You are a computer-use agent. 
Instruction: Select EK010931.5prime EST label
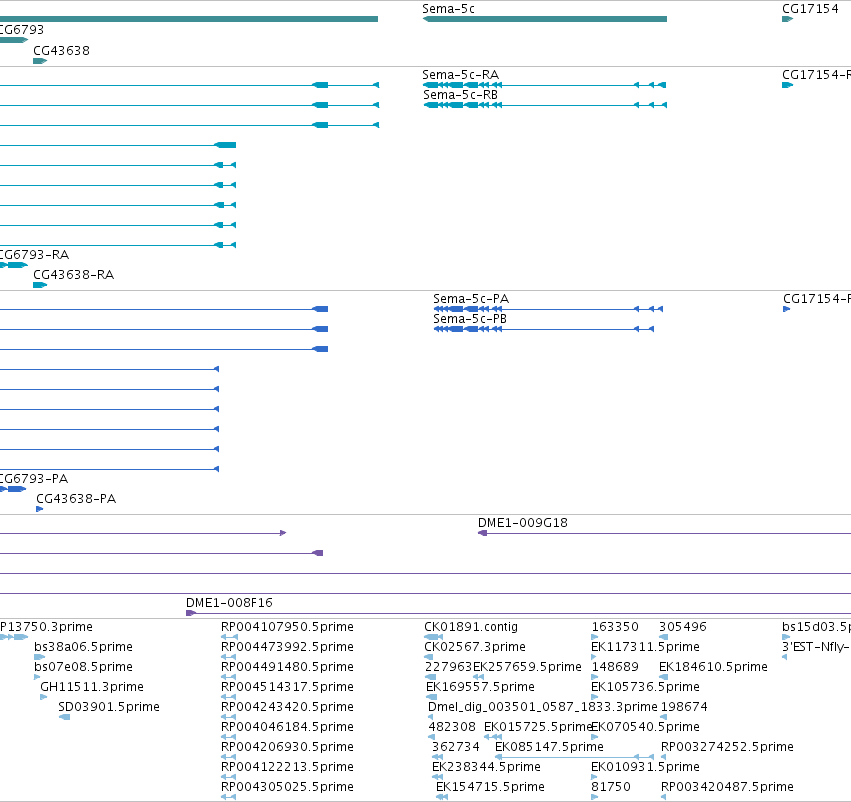pos(645,767)
